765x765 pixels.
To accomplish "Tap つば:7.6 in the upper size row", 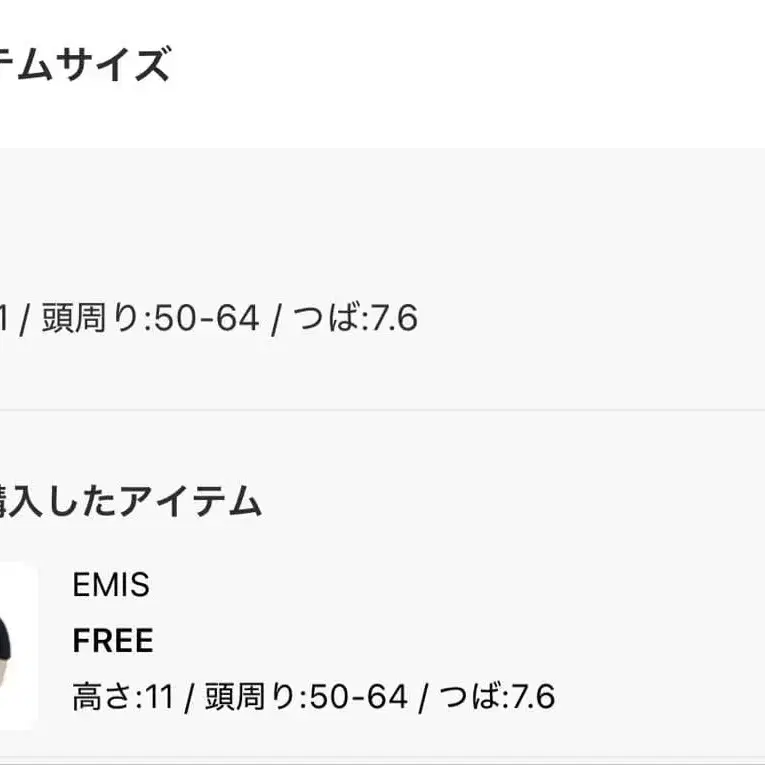I will [x=355, y=319].
